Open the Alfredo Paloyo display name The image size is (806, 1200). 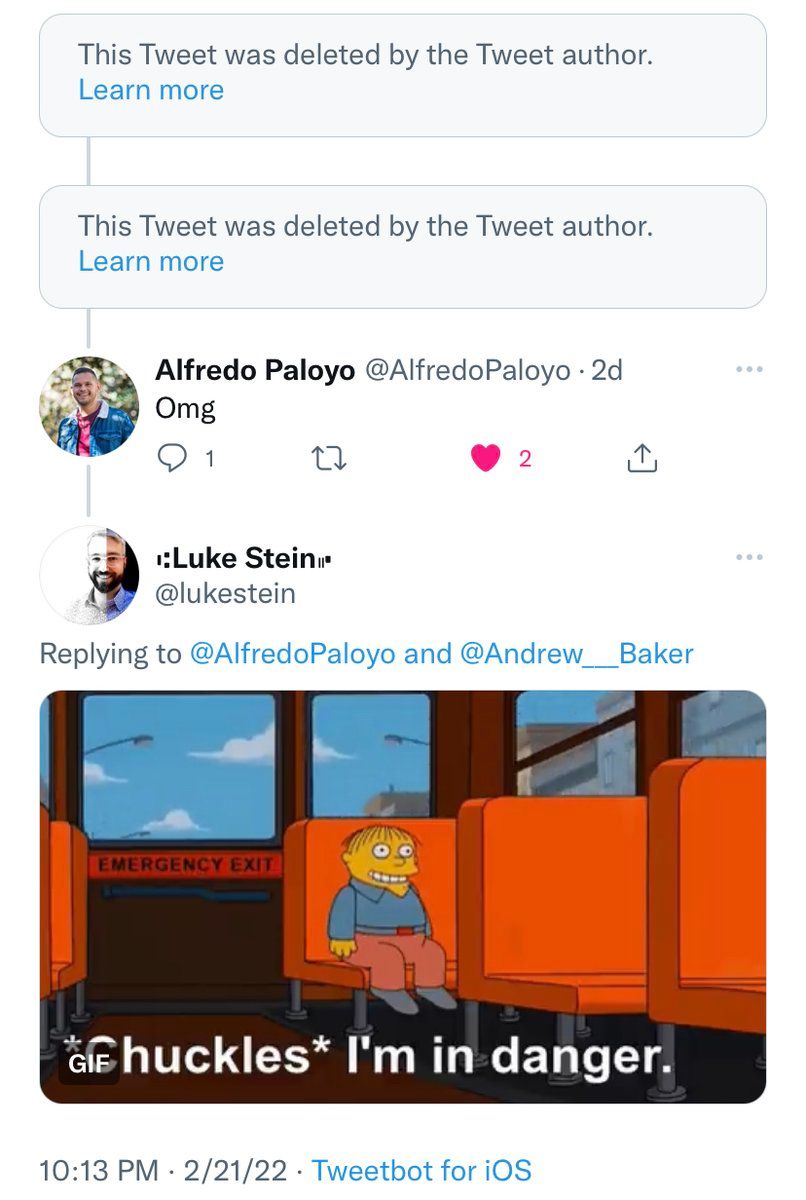255,370
